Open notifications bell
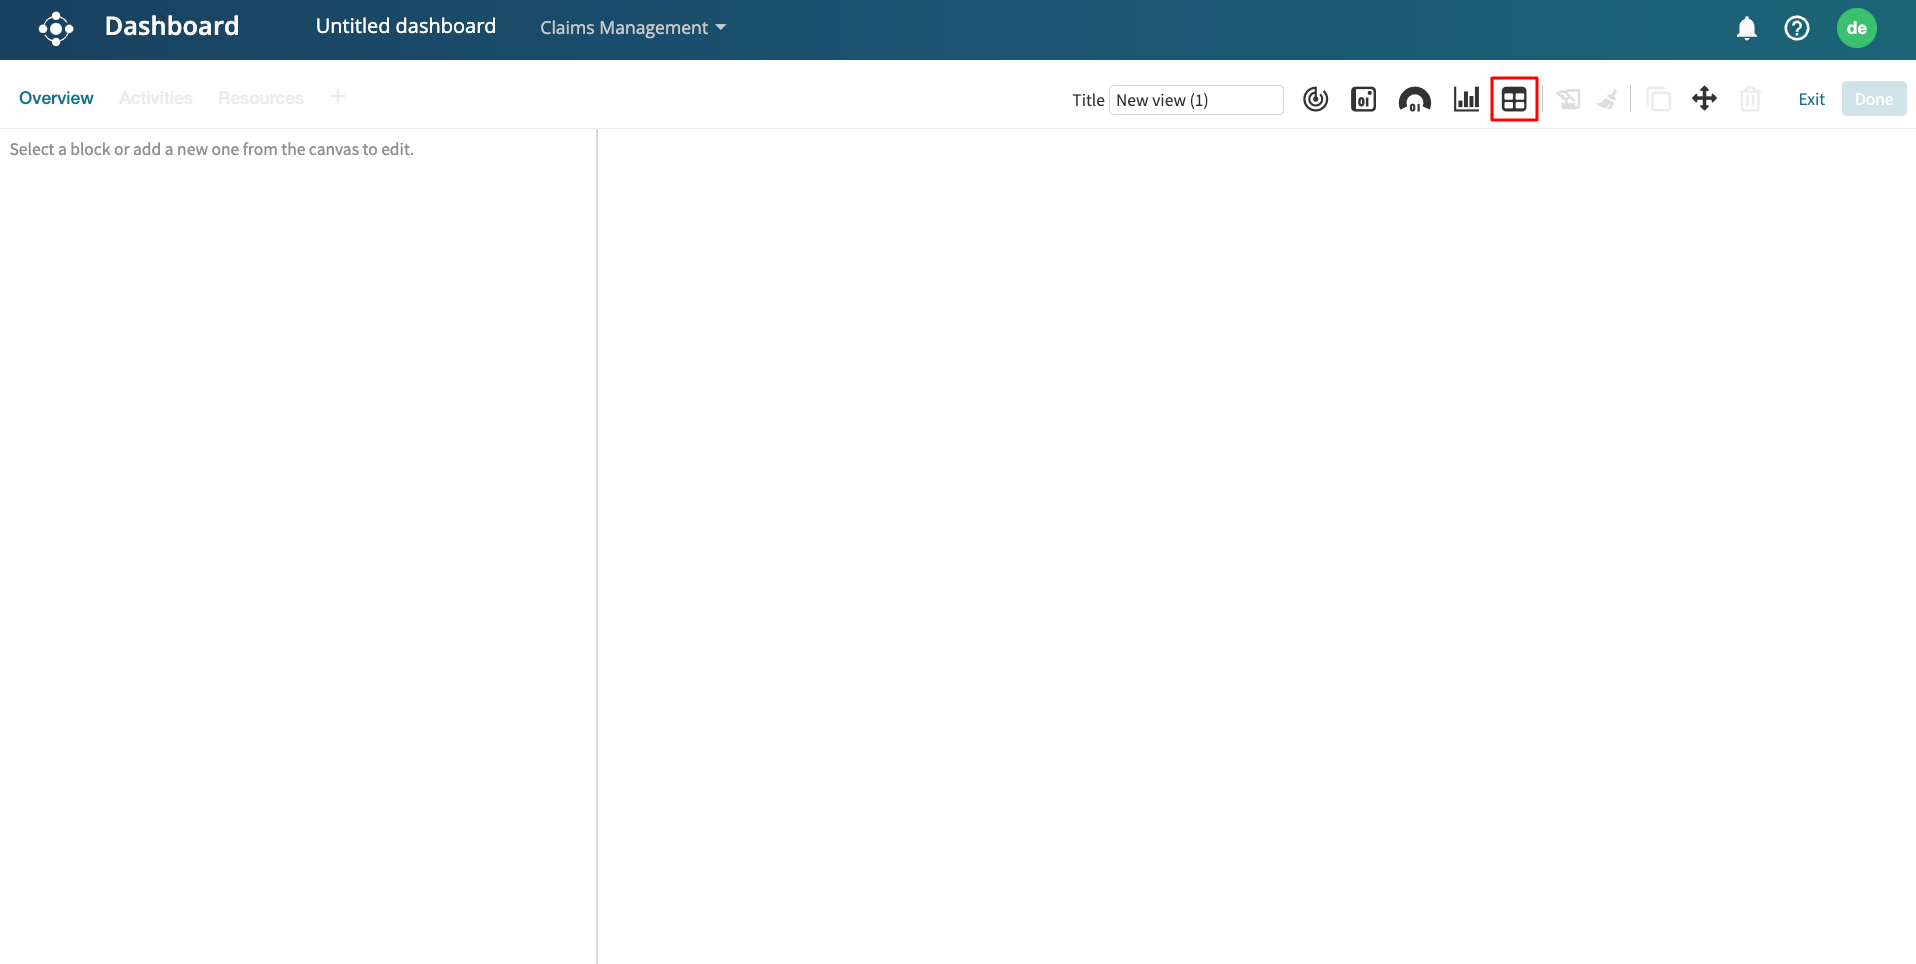Viewport: 1916px width, 964px height. click(x=1746, y=28)
